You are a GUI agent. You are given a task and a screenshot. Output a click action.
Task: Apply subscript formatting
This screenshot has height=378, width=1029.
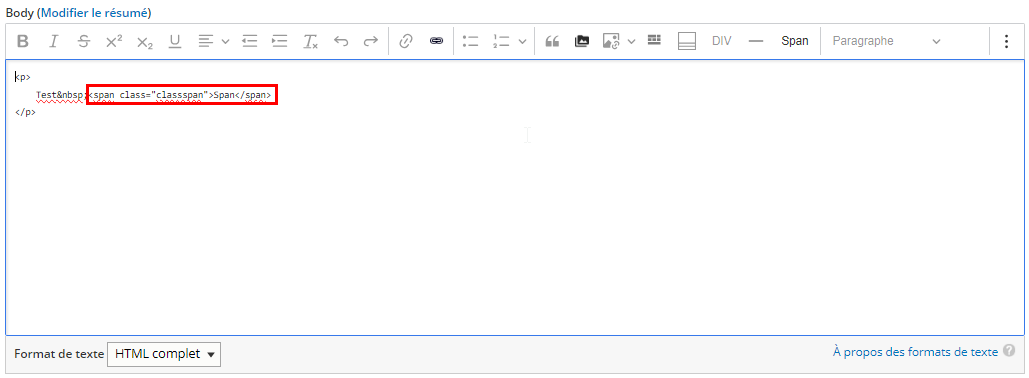[144, 41]
